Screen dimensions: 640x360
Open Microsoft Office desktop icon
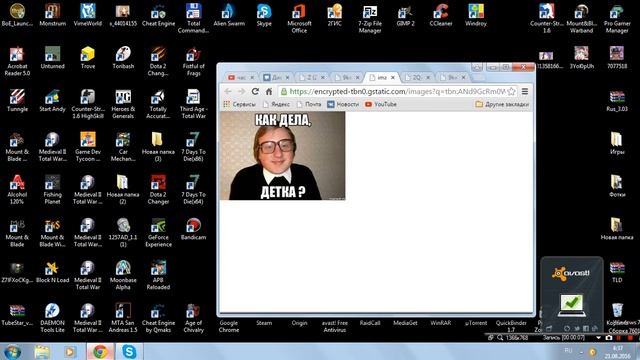(x=299, y=18)
